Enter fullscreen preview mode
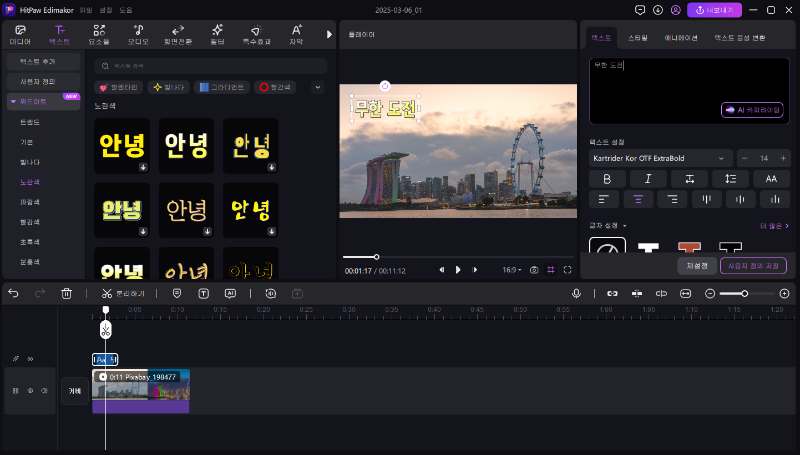The height and width of the screenshot is (455, 800). coord(567,270)
